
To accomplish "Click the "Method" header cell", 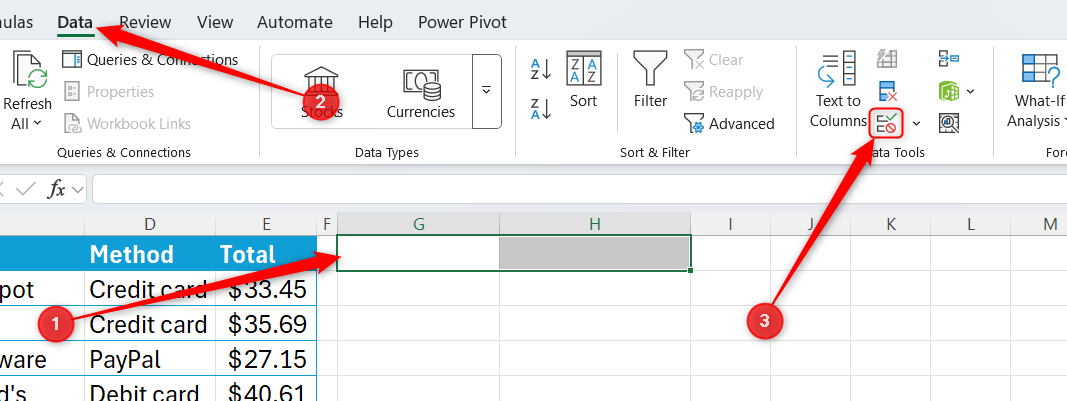I will (150, 254).
